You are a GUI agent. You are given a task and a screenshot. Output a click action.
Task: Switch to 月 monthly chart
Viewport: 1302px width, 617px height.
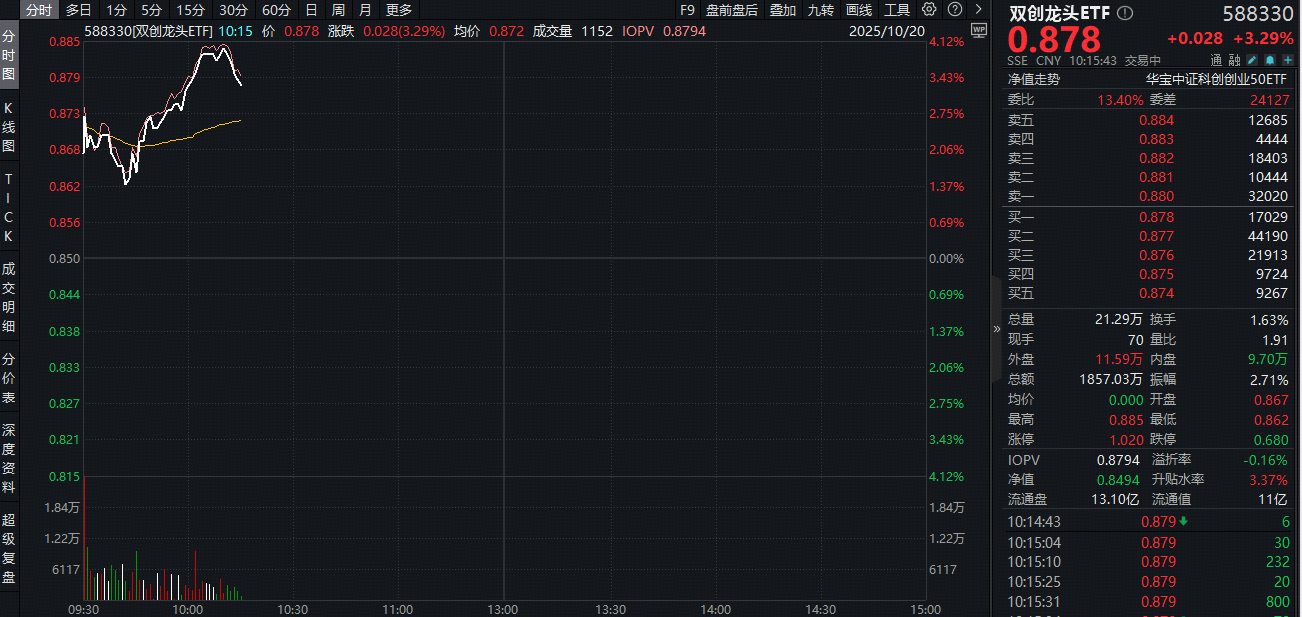point(365,10)
